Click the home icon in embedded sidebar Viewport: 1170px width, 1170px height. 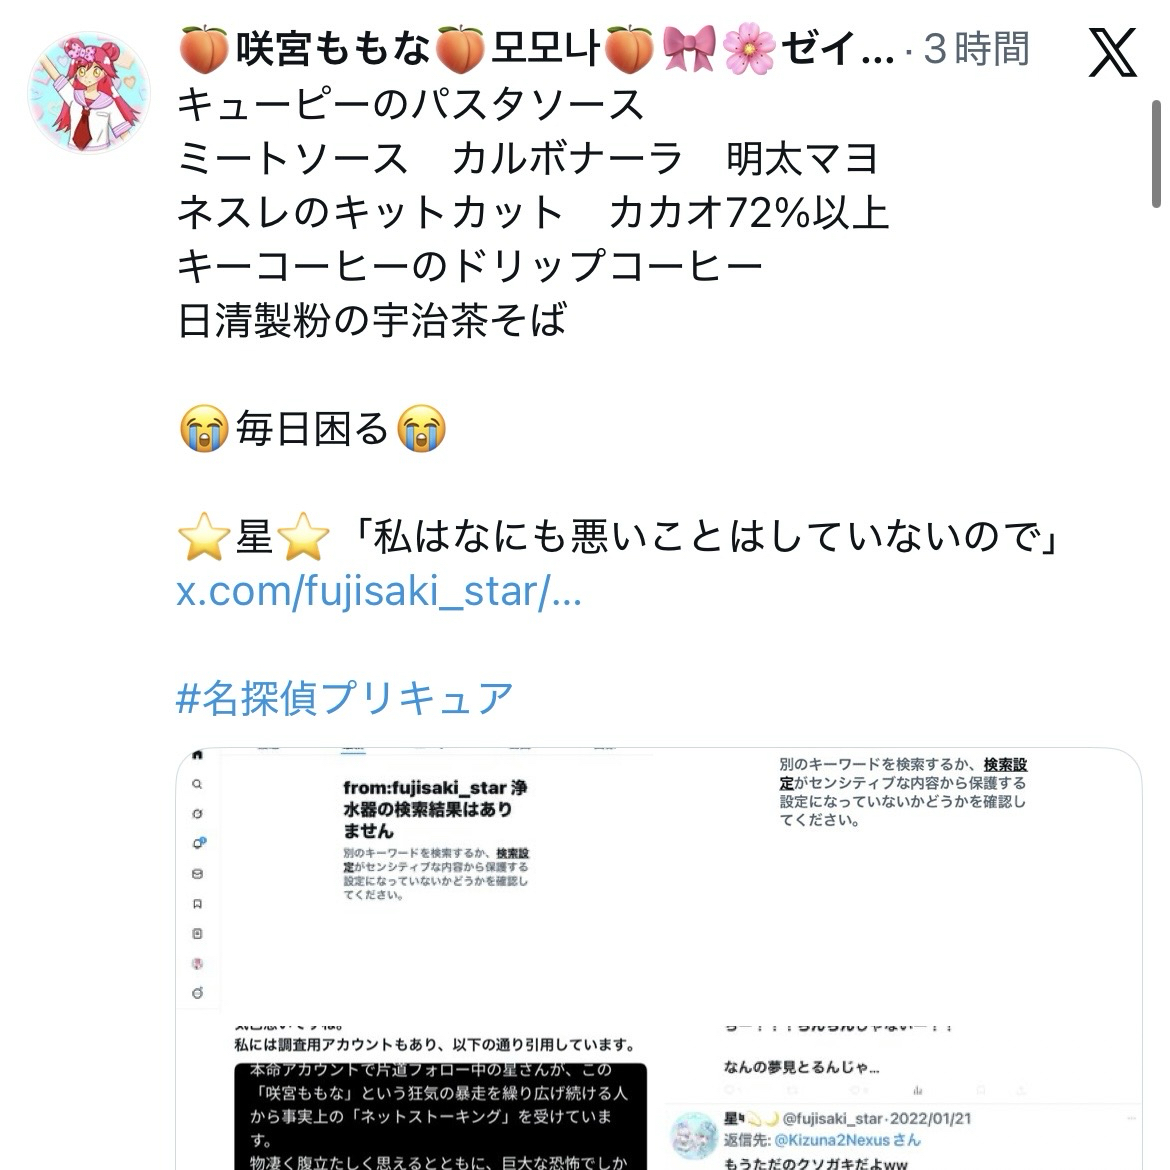pyautogui.click(x=197, y=754)
